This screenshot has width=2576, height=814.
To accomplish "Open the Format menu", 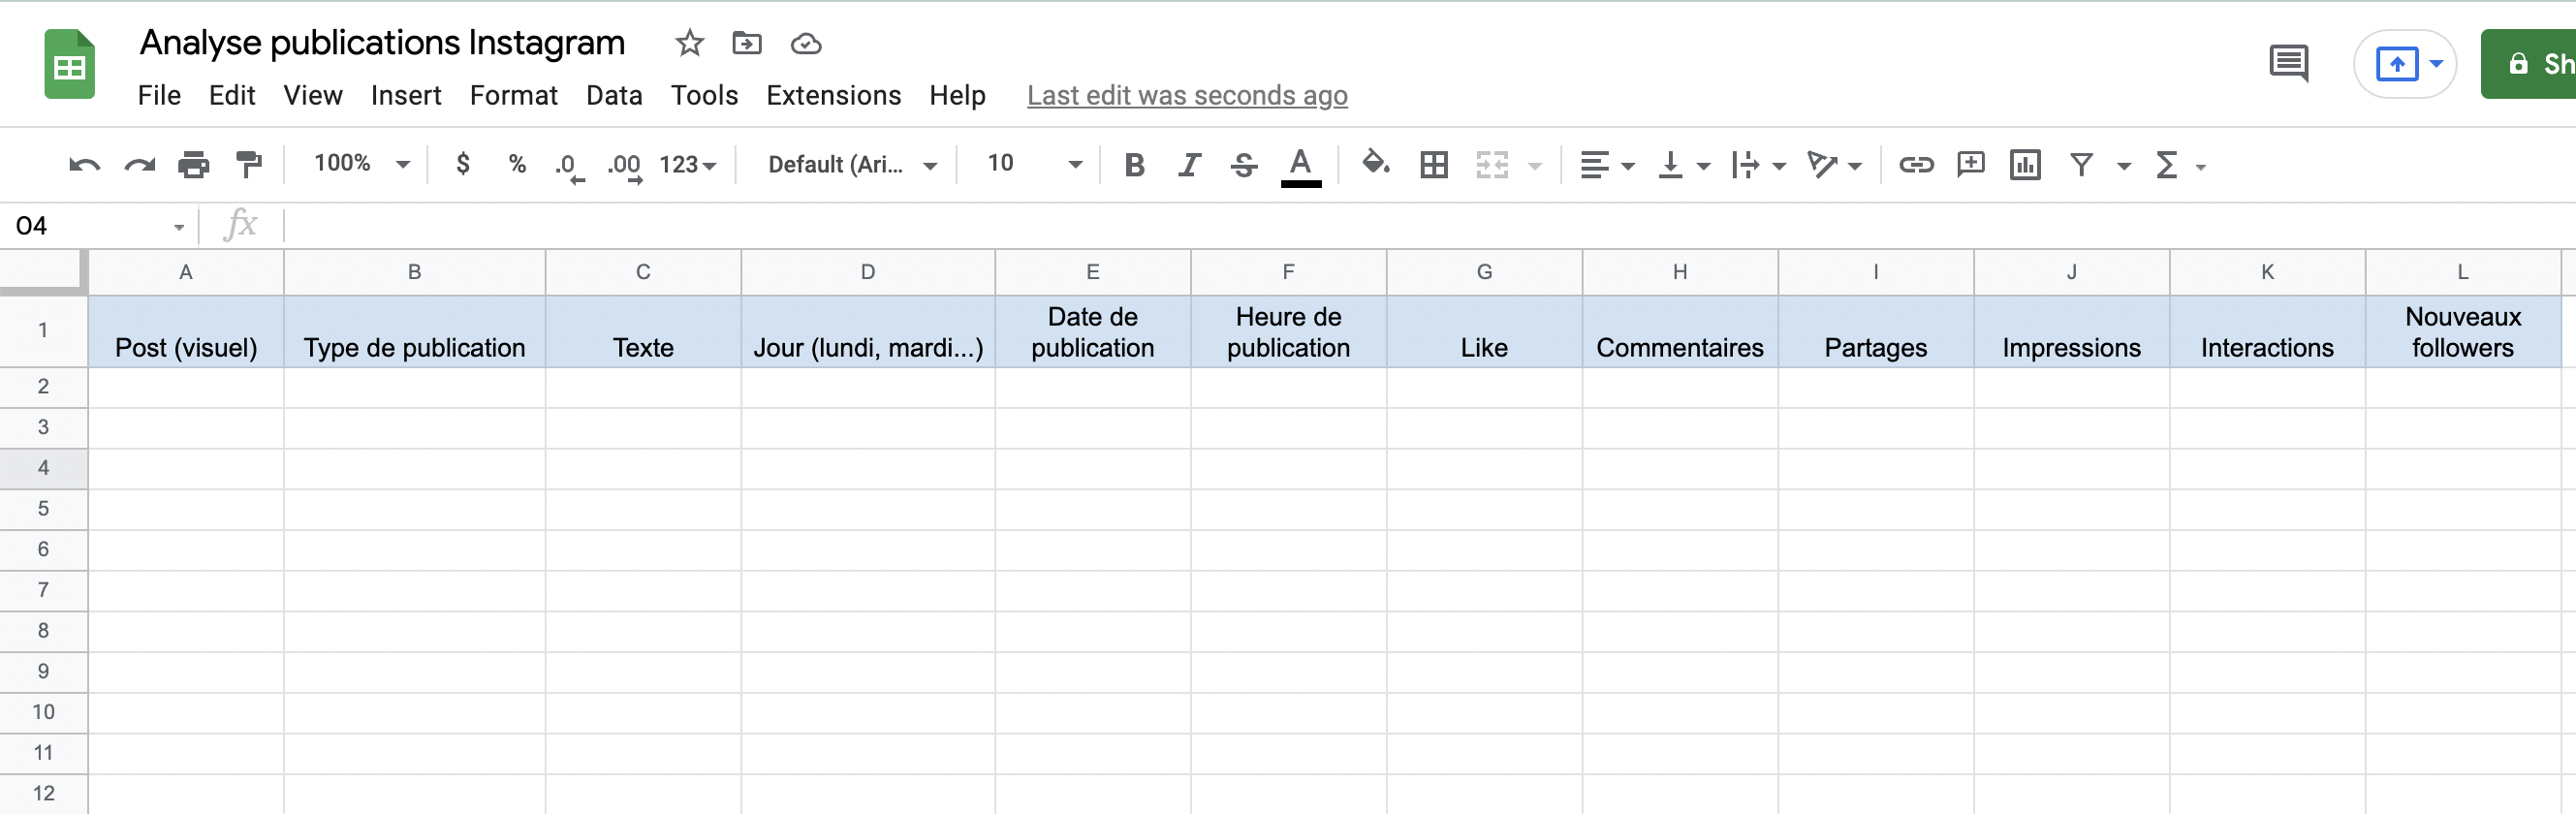I will [x=514, y=95].
